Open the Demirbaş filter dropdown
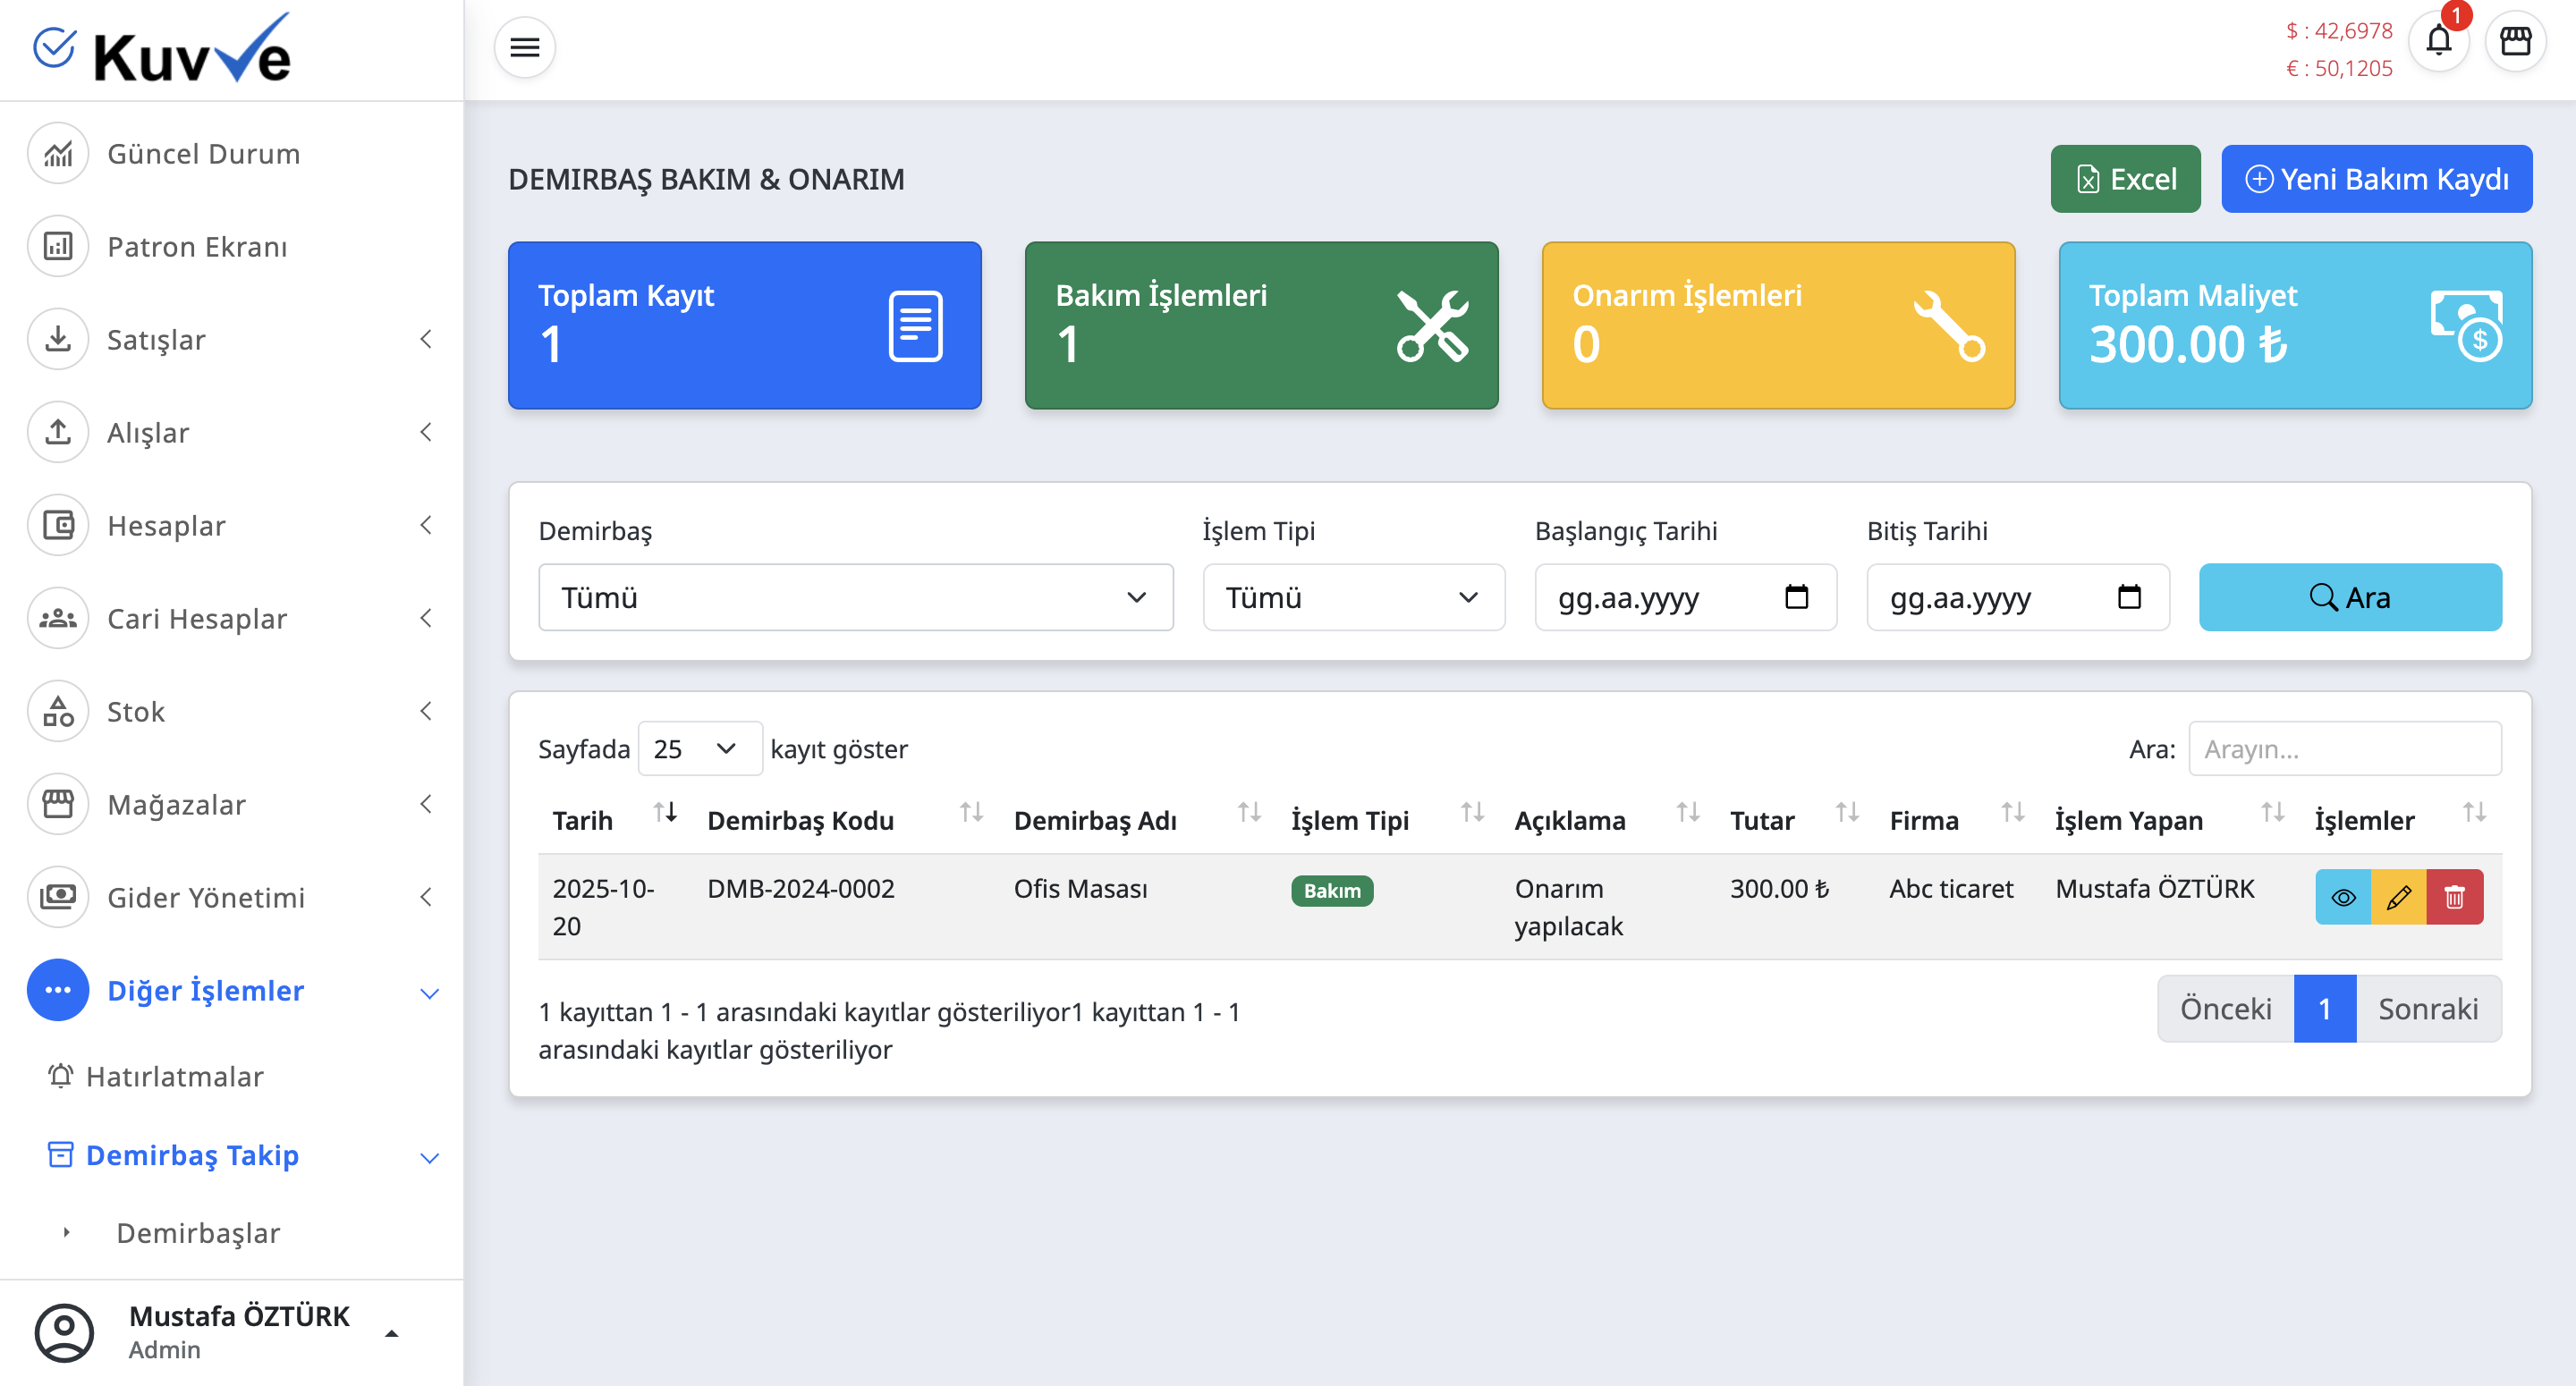 [x=855, y=597]
